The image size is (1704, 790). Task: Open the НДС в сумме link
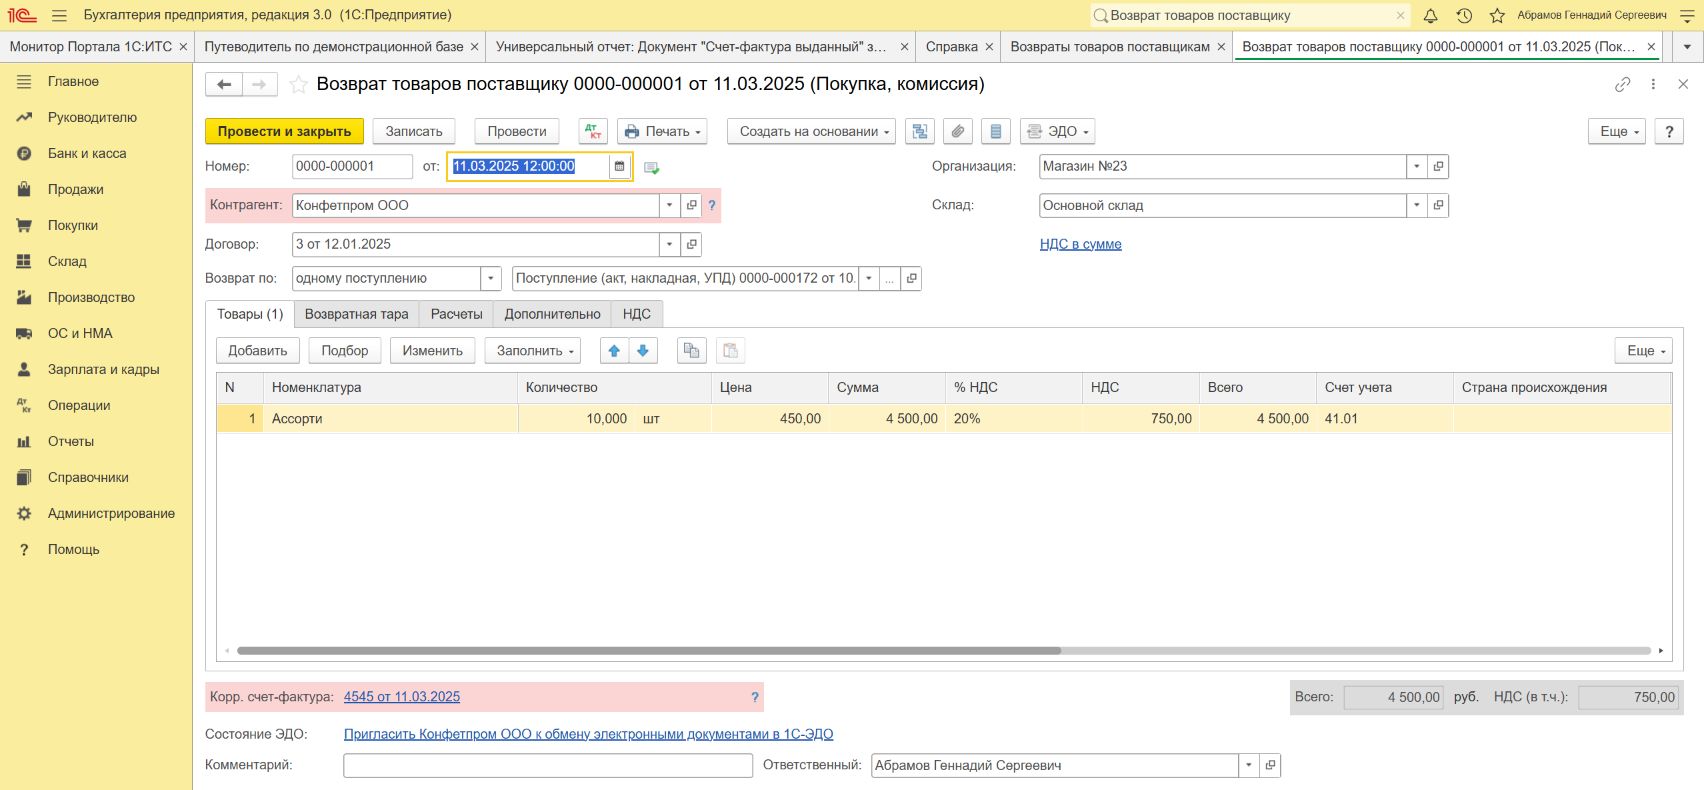pyautogui.click(x=1081, y=244)
